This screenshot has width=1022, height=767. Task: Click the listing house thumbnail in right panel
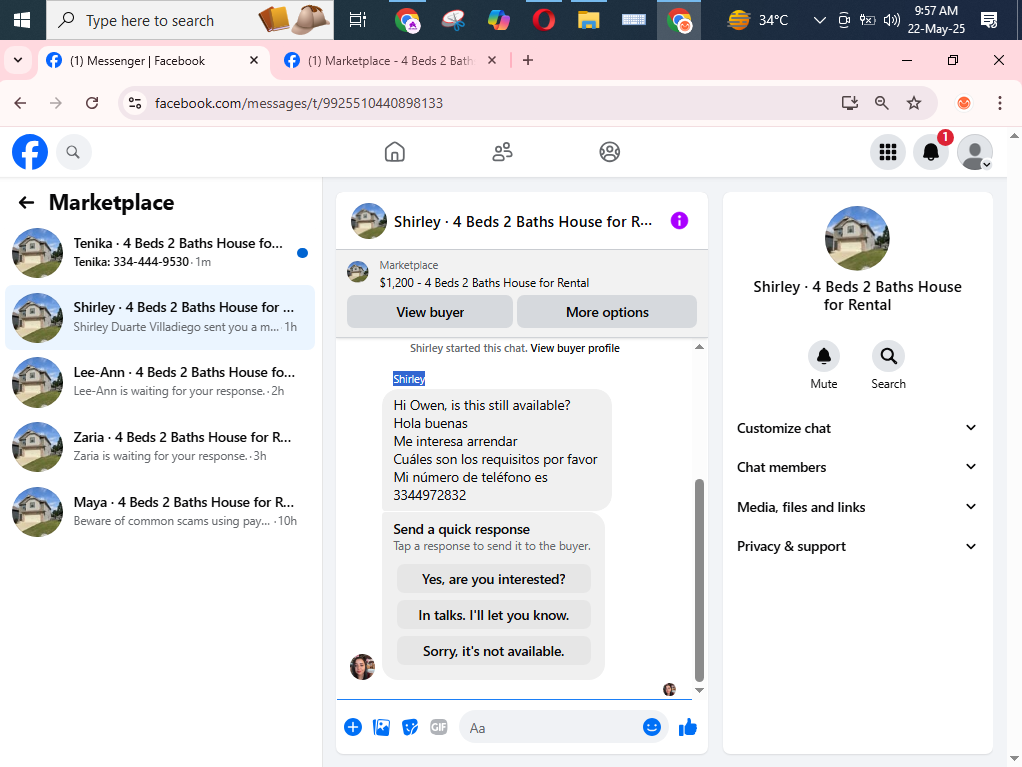pyautogui.click(x=857, y=238)
